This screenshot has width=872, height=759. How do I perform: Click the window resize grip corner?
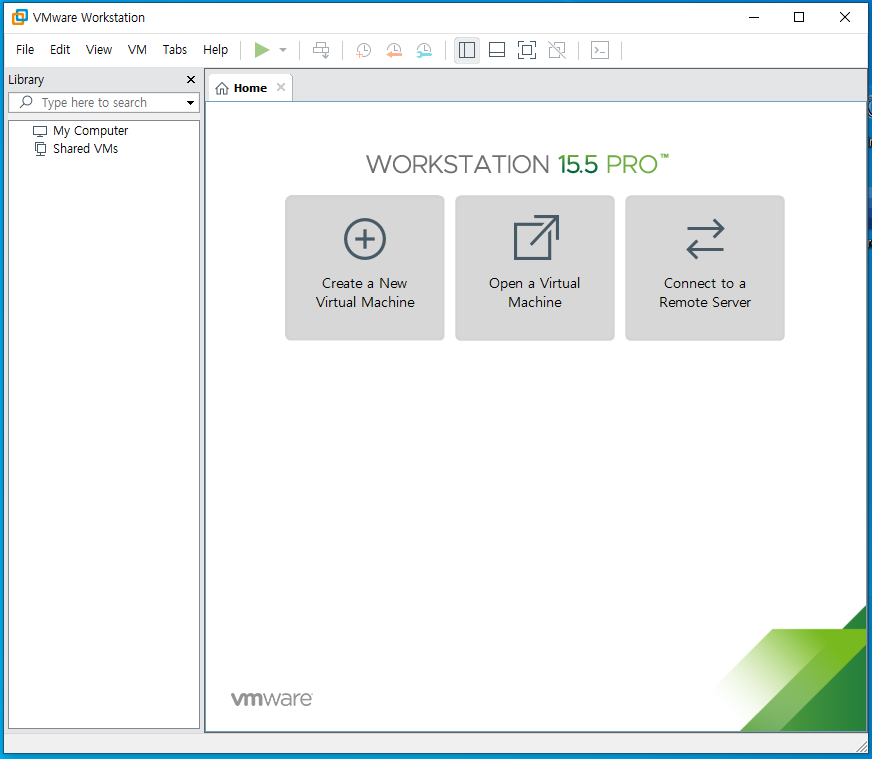coord(861,747)
